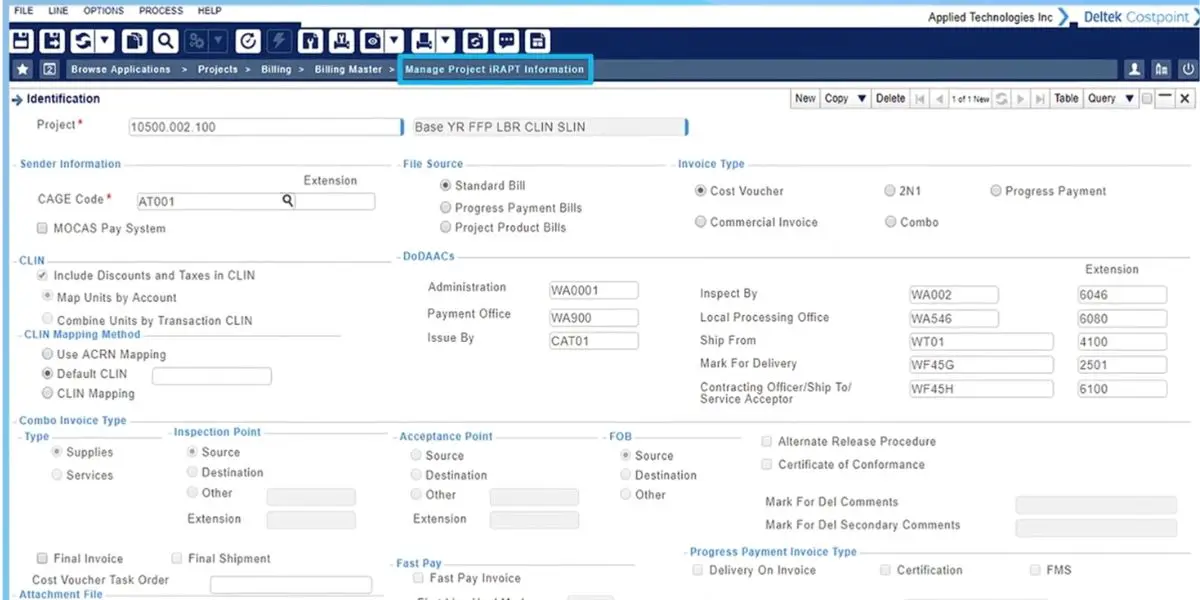The width and height of the screenshot is (1200, 600).
Task: Select Commercial Invoice radio button
Action: 701,222
